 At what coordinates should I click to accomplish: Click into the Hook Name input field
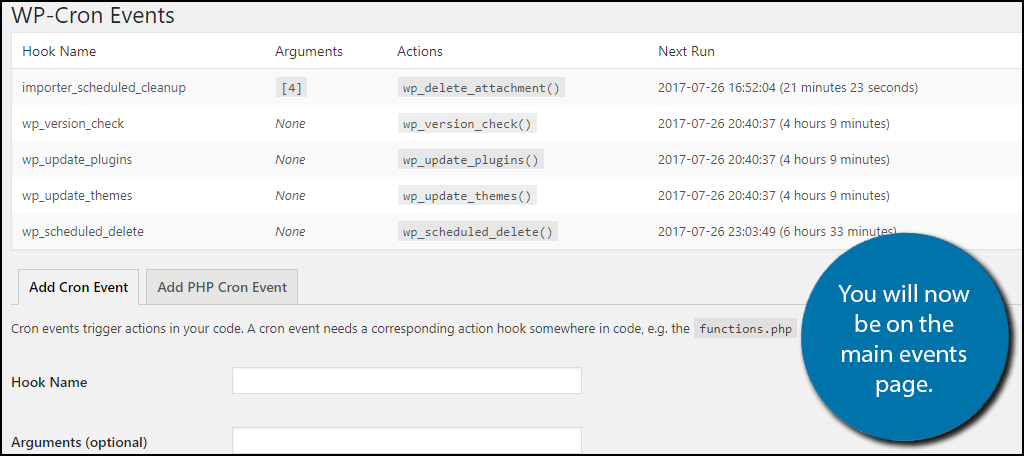pyautogui.click(x=406, y=381)
